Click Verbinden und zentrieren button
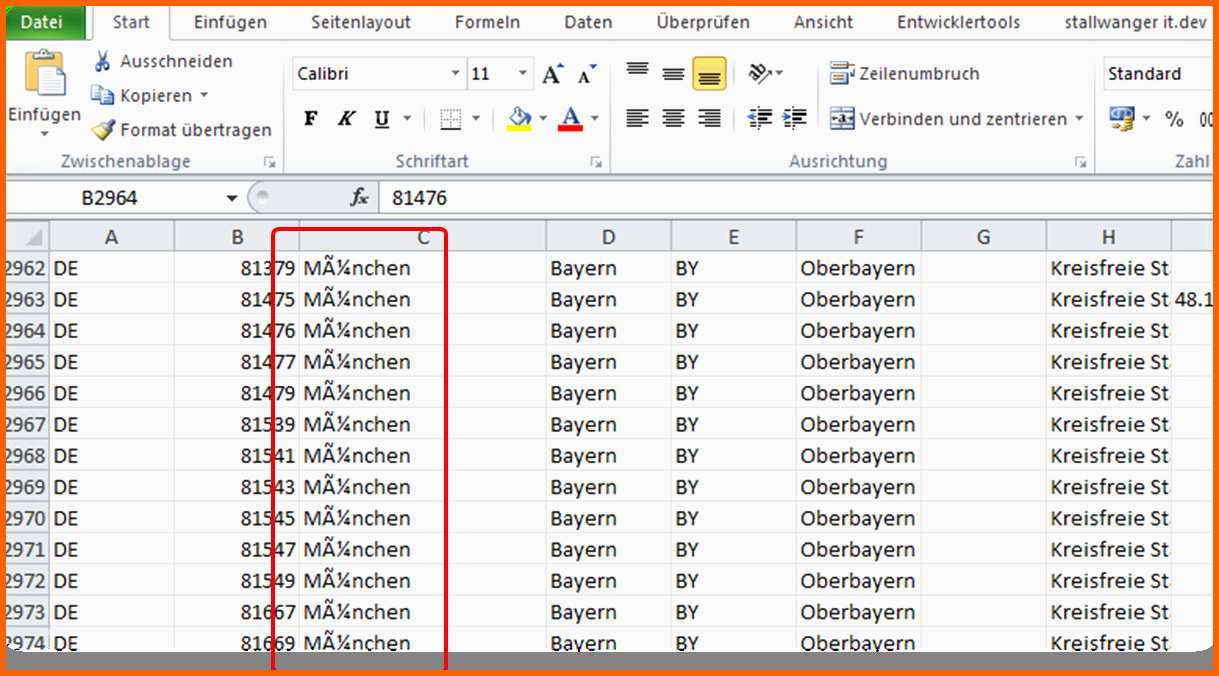 (948, 119)
